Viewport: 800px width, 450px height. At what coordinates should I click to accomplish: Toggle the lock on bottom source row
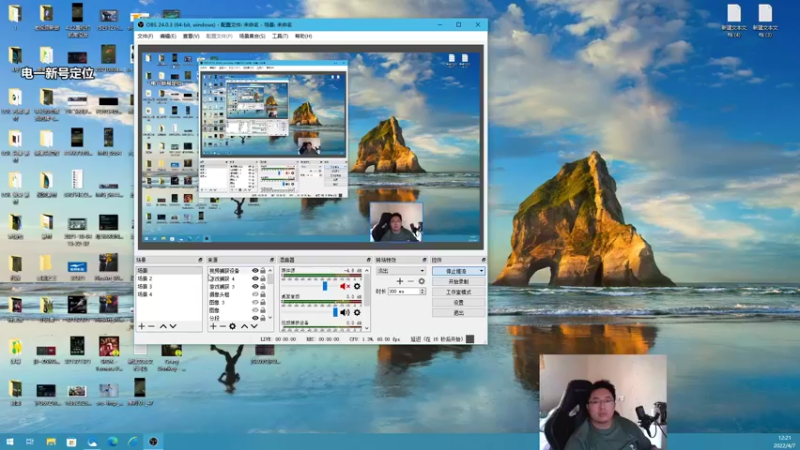coord(263,318)
